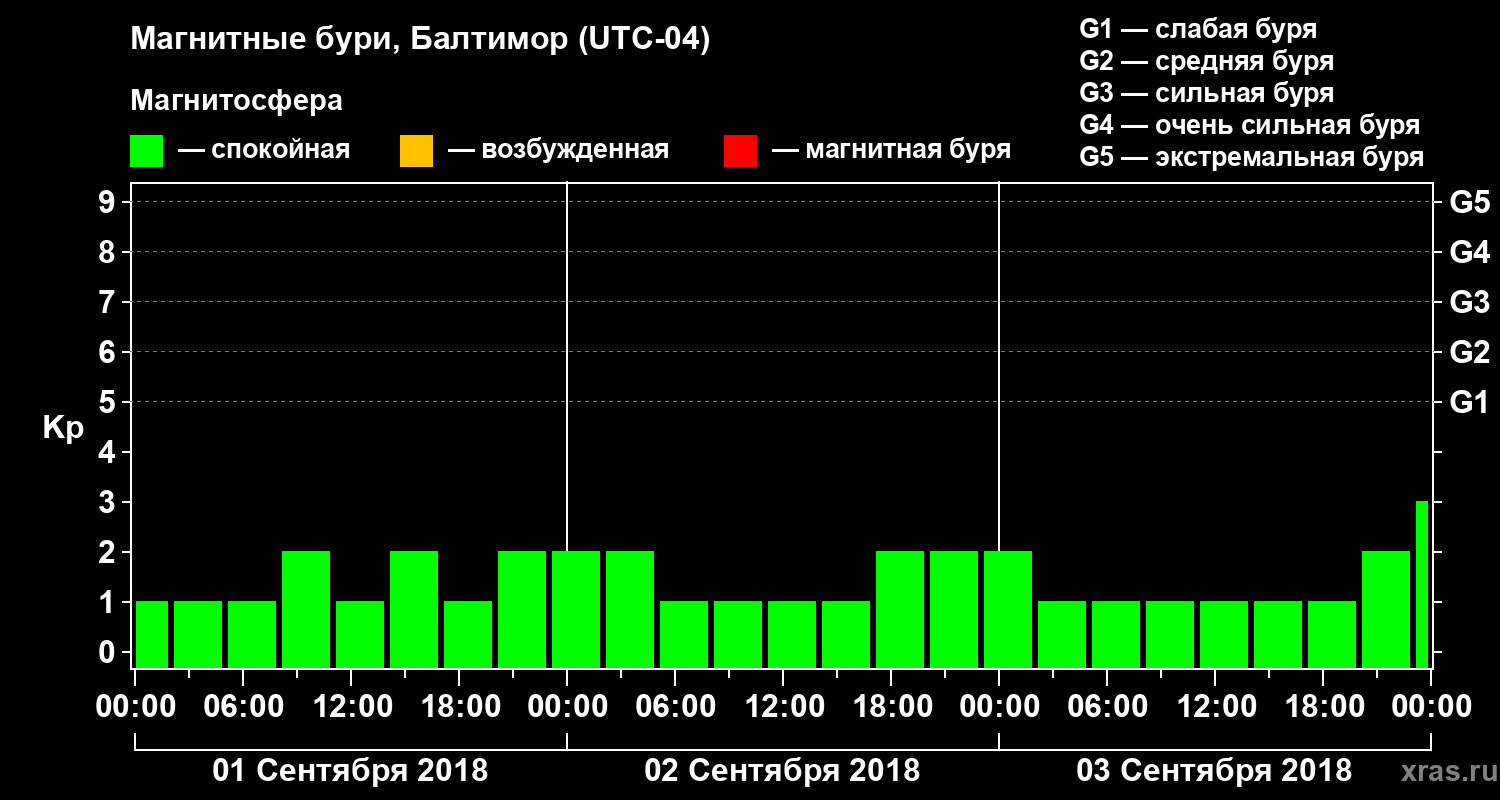
Task: Click the title 'Магнитные бури, Балтимор (UTC-04)'
Action: point(420,41)
